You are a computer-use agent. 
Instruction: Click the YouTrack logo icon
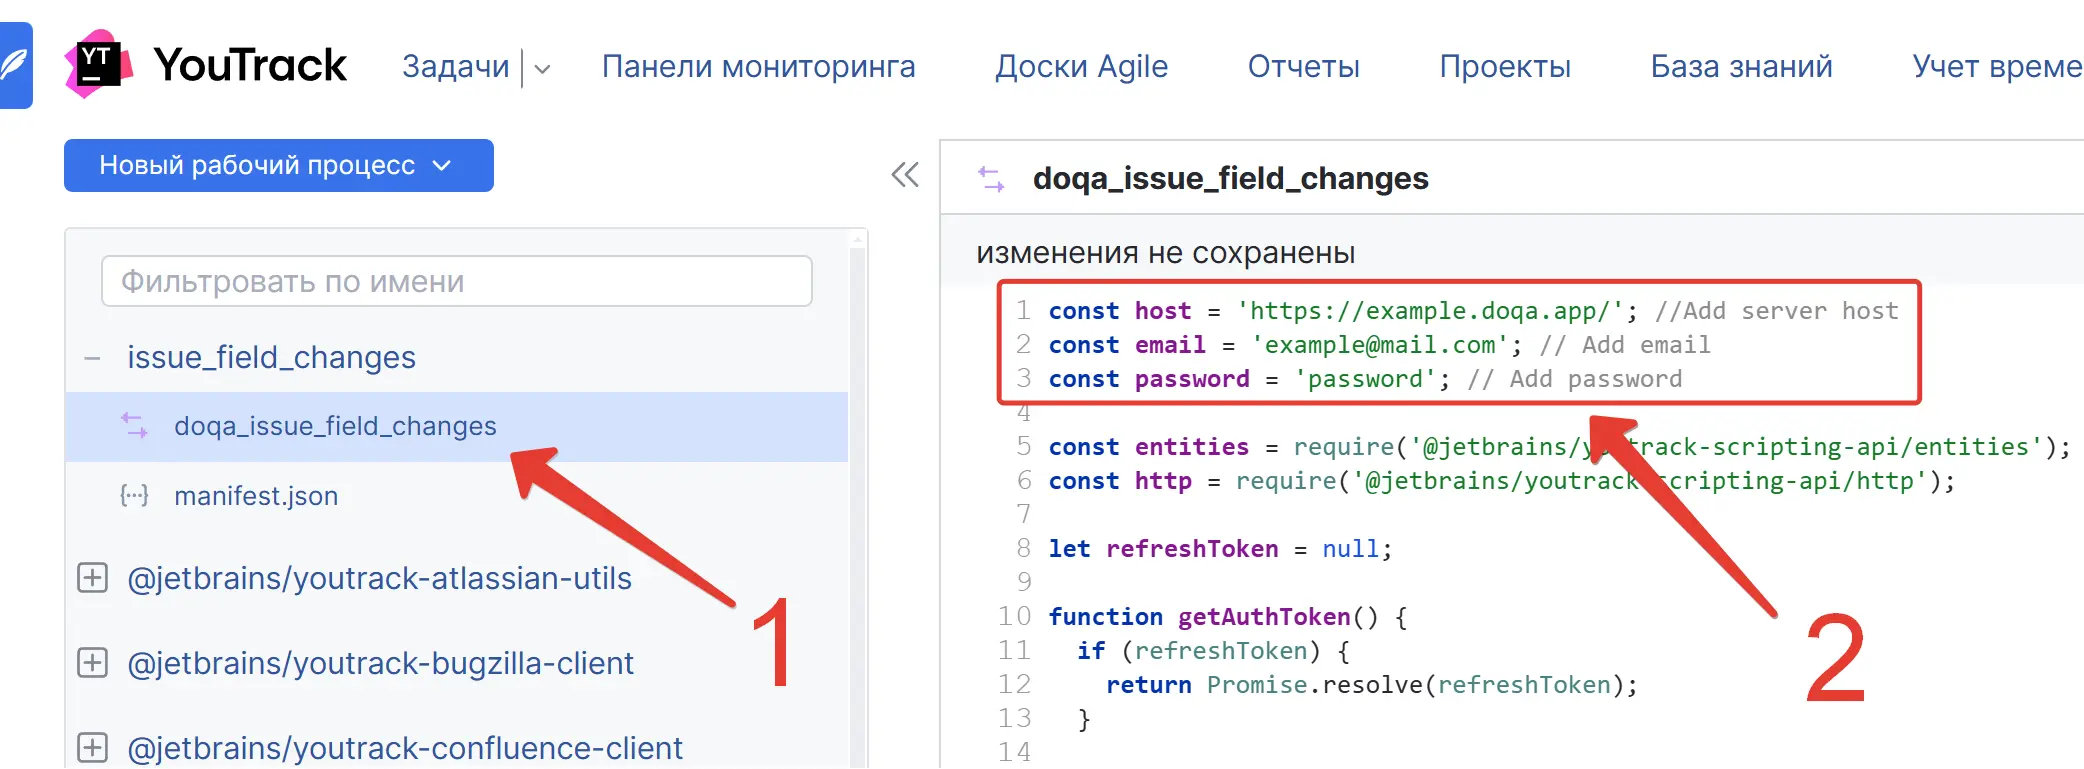click(x=98, y=65)
